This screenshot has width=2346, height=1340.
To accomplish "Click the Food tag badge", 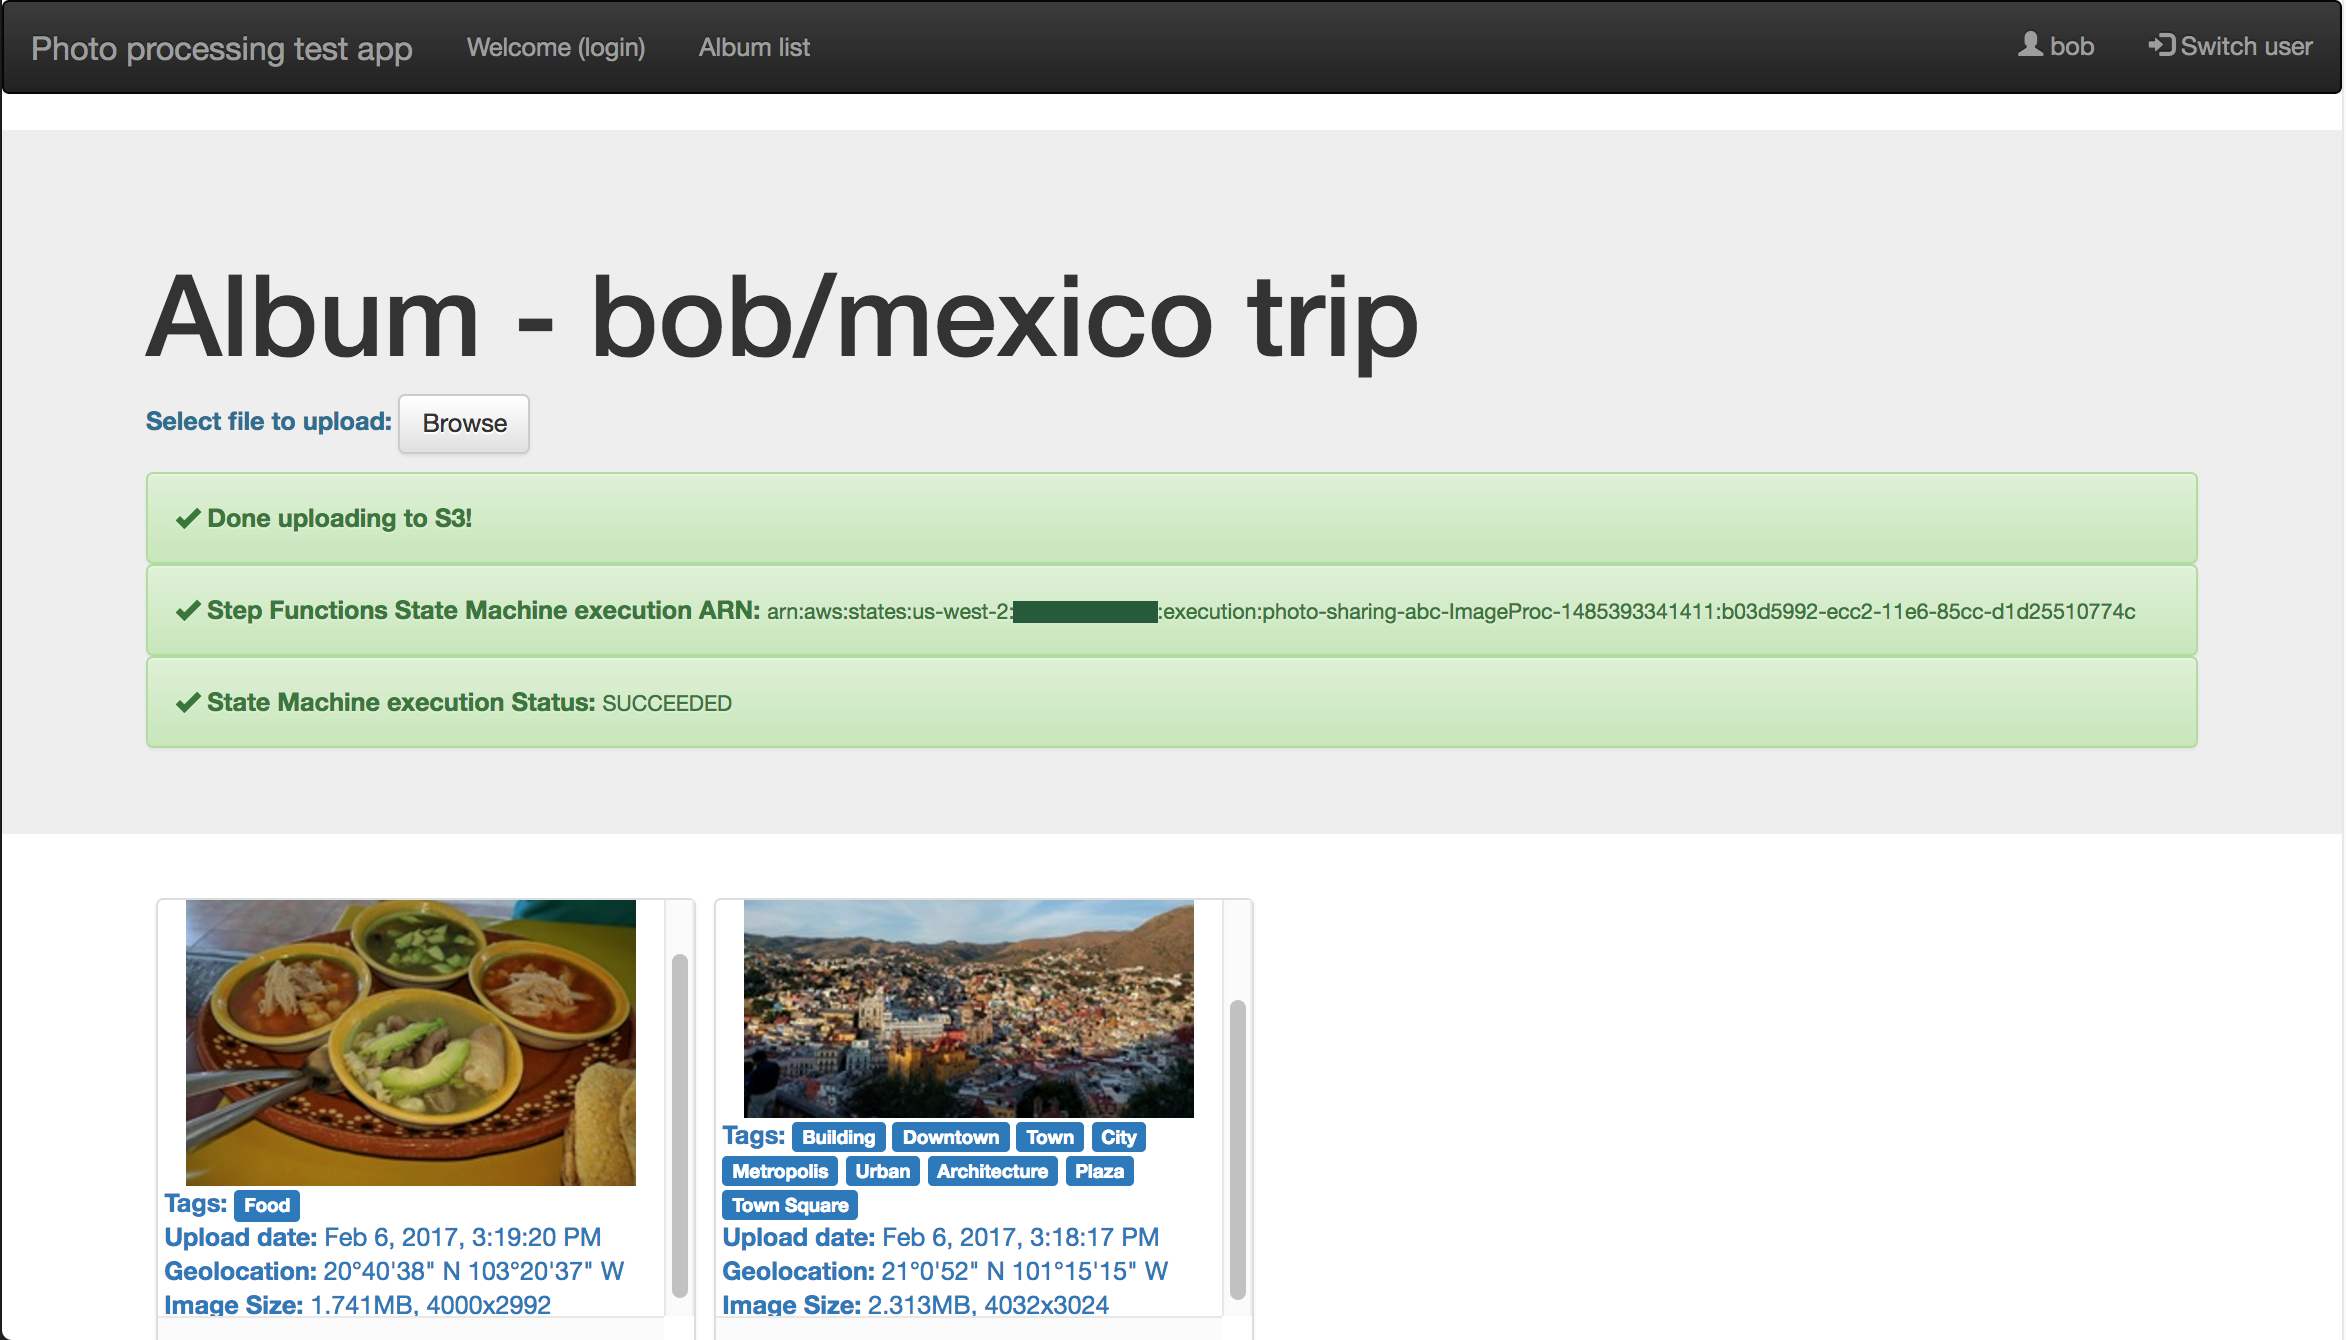I will (267, 1205).
